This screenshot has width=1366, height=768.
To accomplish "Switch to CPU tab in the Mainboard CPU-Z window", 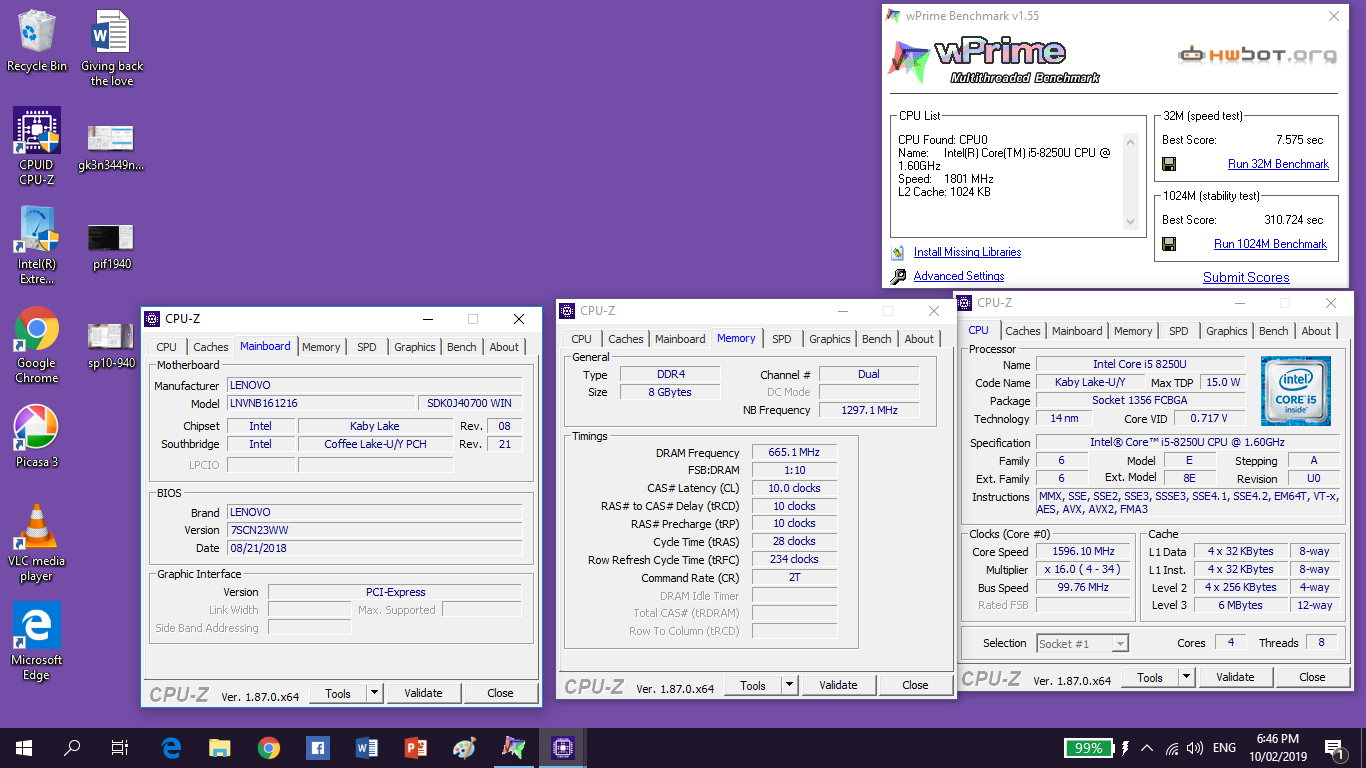I will 166,347.
